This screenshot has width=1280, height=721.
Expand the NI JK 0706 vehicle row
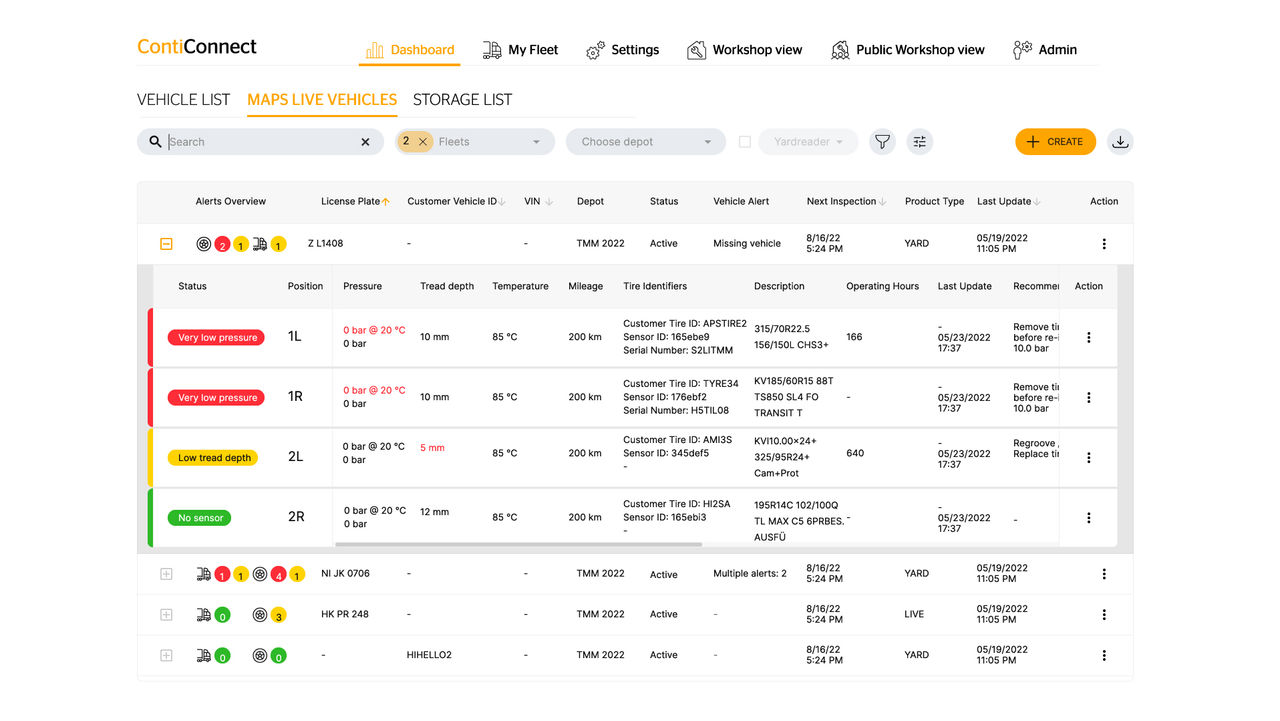pyautogui.click(x=167, y=574)
